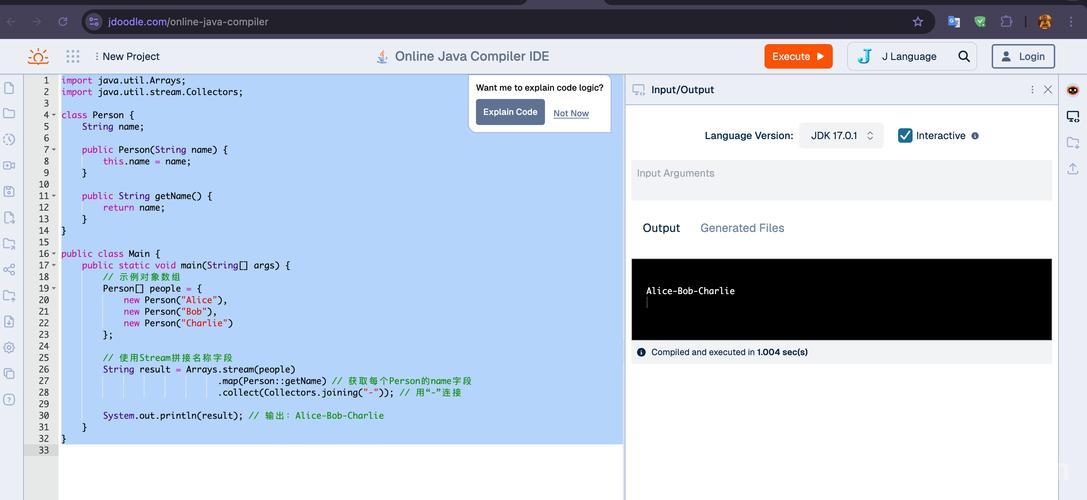Open the help question mark icon
The height and width of the screenshot is (500, 1087).
9,399
